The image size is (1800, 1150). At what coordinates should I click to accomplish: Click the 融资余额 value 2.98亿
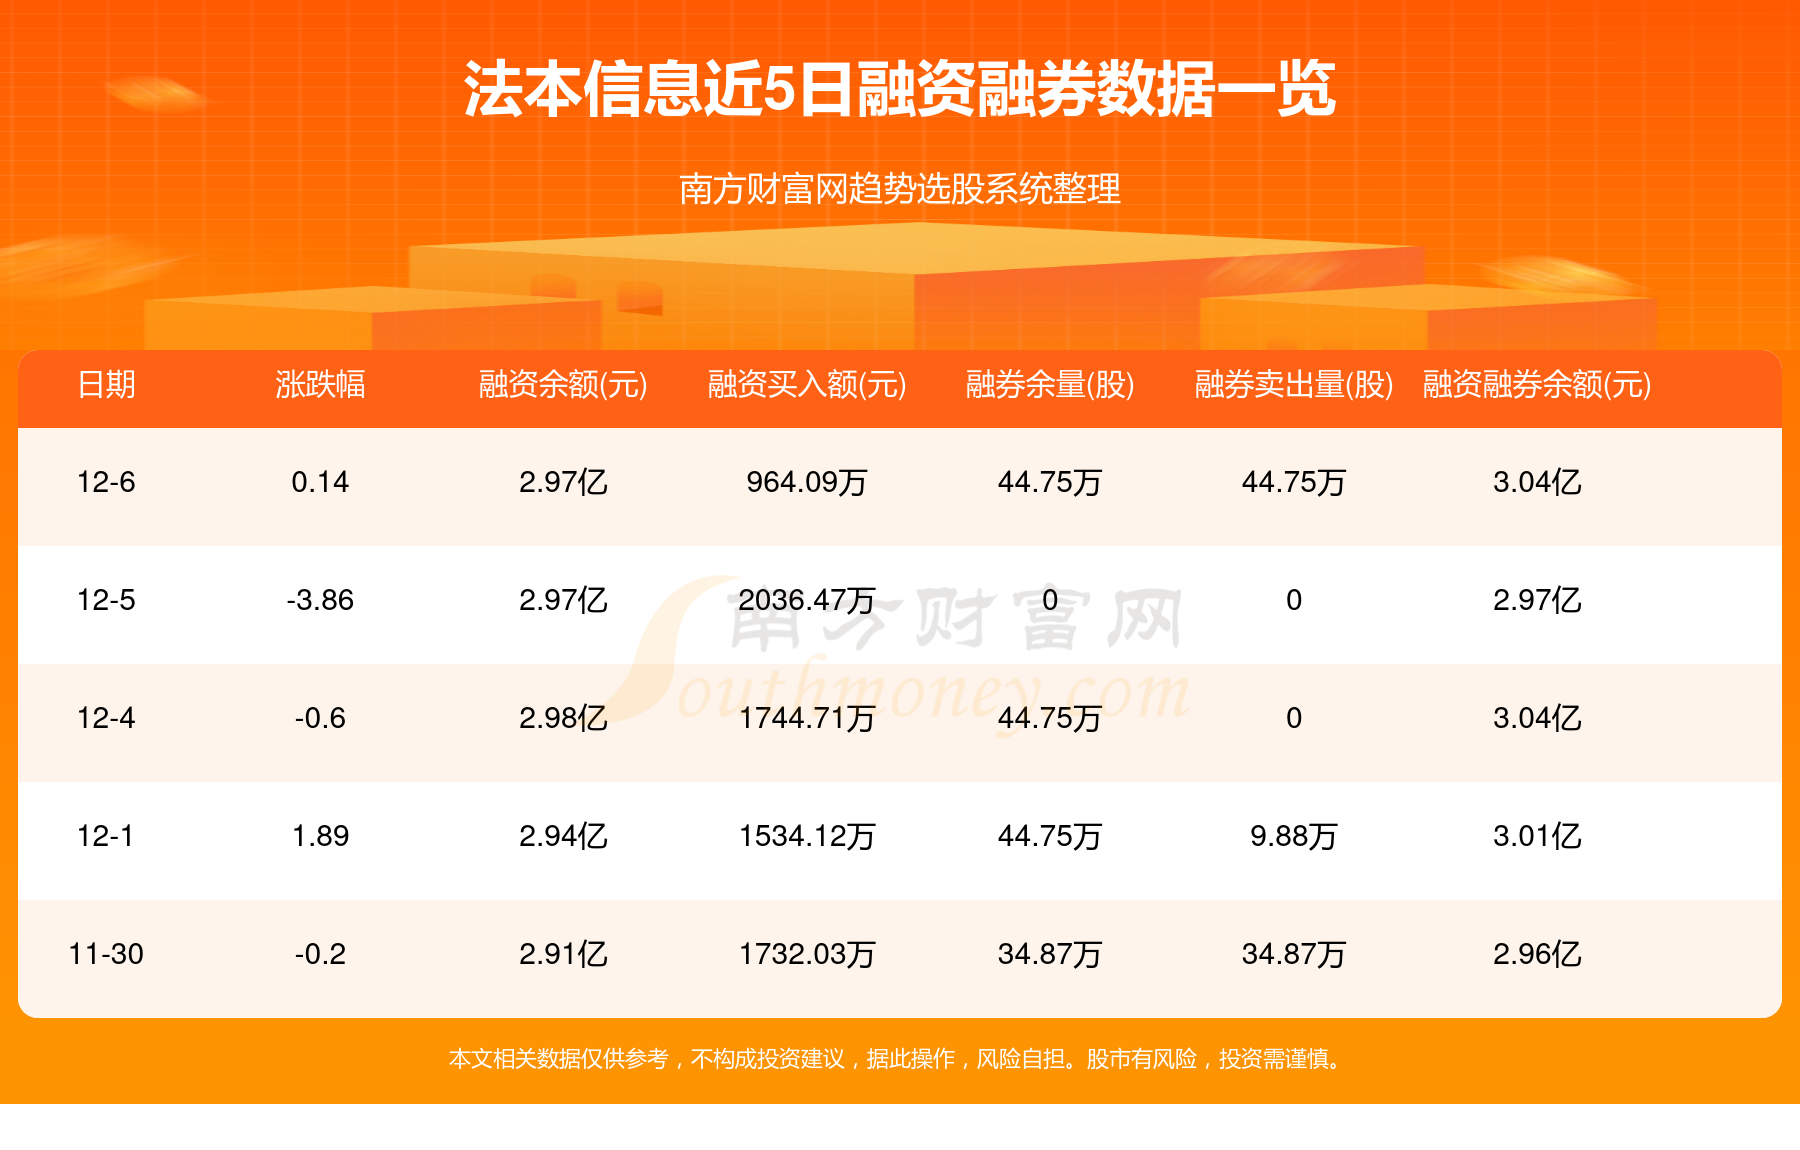tap(563, 718)
